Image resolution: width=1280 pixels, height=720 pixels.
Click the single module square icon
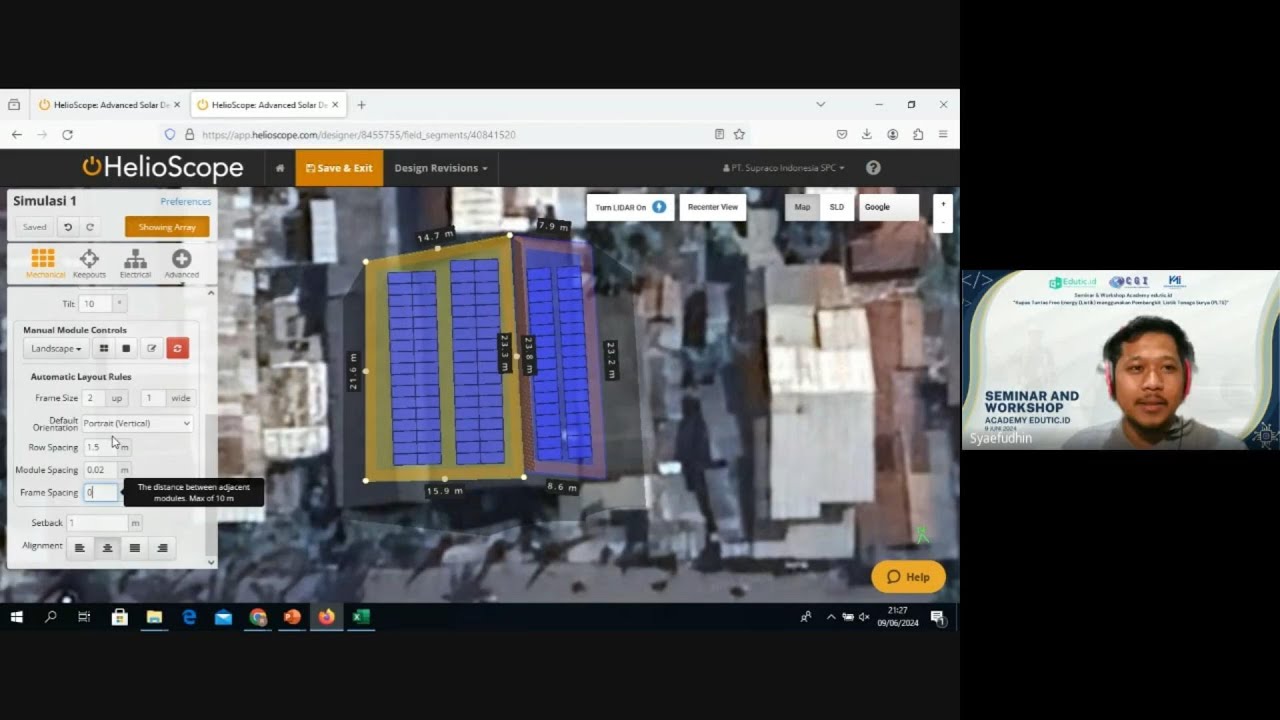(126, 348)
